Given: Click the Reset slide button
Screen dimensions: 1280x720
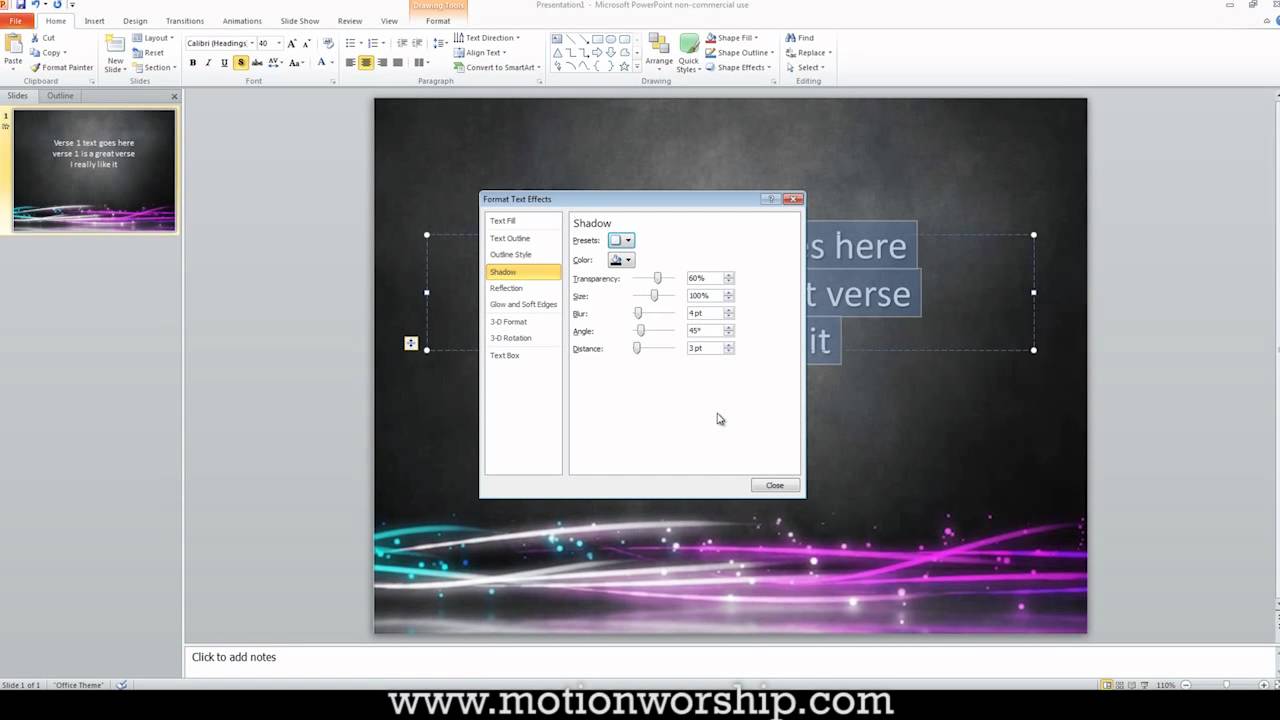Looking at the screenshot, I should [148, 53].
